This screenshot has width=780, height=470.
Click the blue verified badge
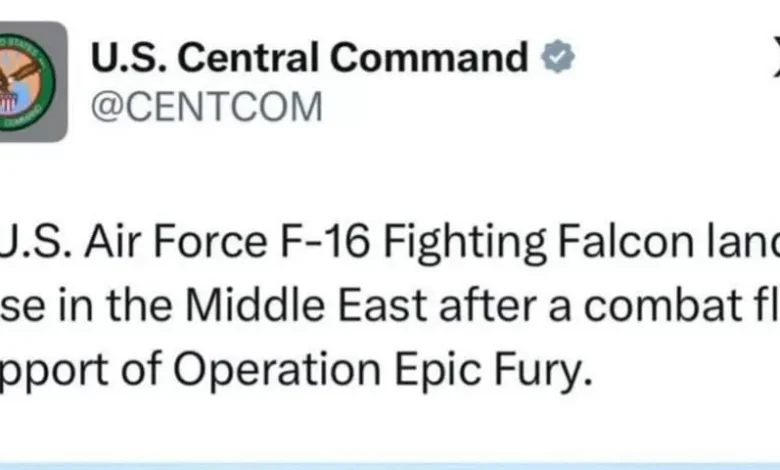pos(557,59)
